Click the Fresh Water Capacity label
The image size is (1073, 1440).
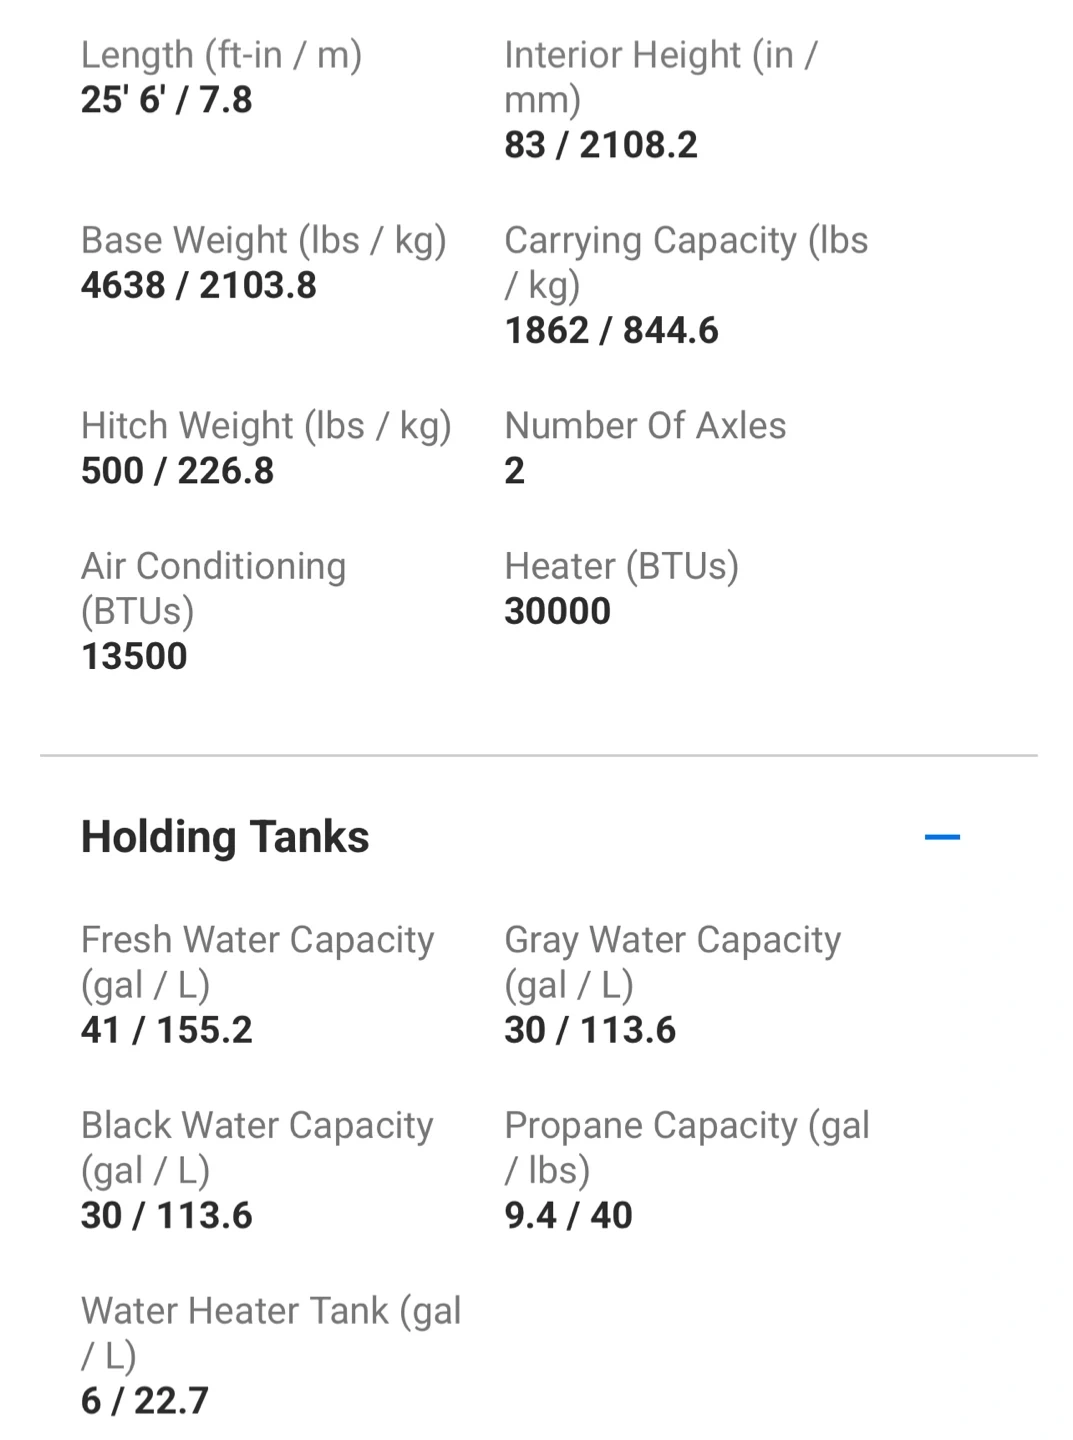pos(257,962)
